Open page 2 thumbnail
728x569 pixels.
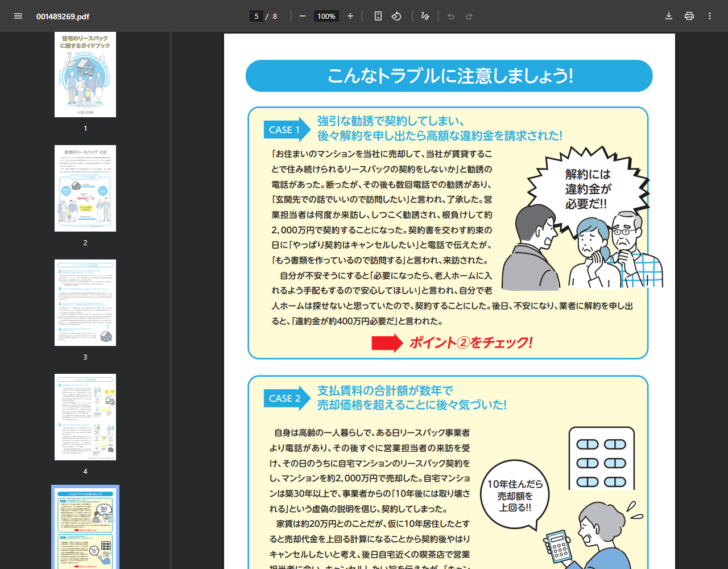coord(85,188)
